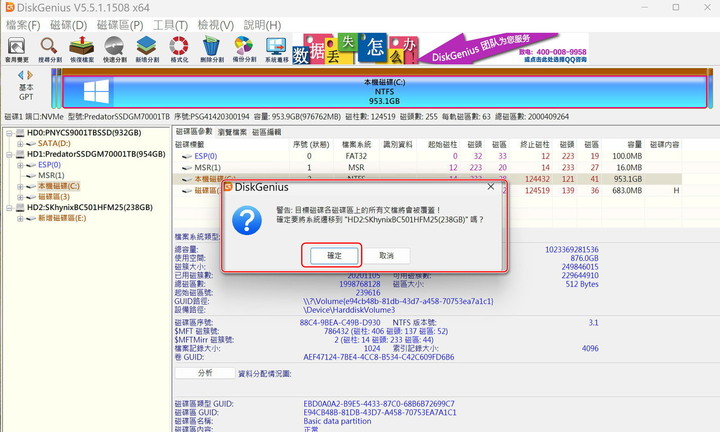720x432 pixels.
Task: Click the HD2 SKhynix disk icon in tree
Action: (20, 208)
